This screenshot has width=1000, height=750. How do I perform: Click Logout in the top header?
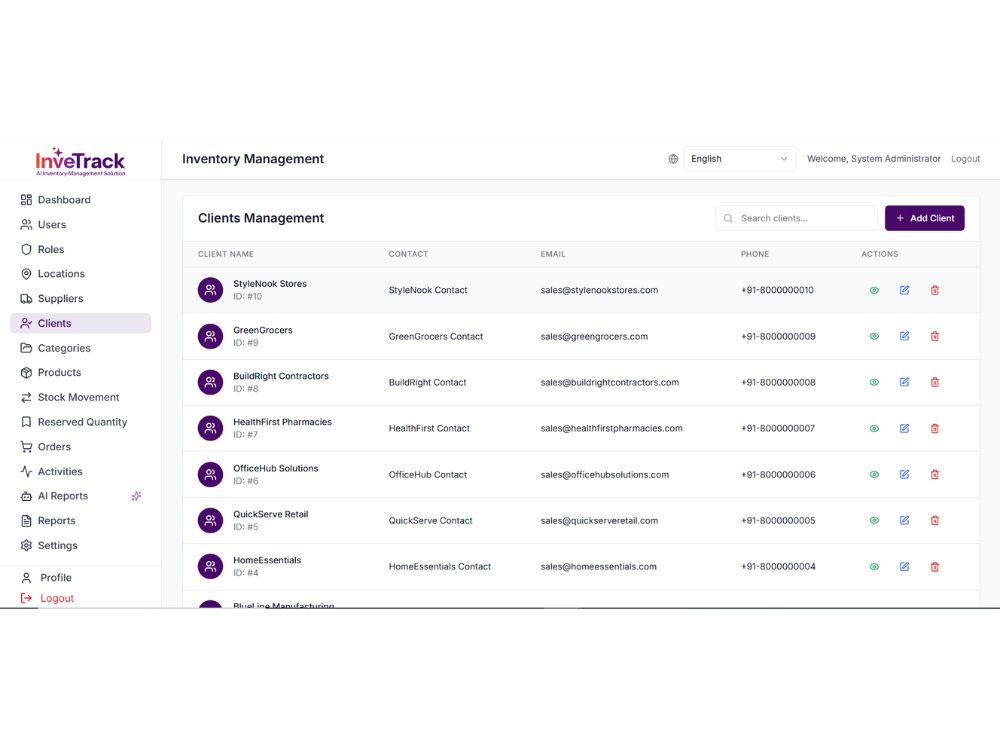tap(965, 159)
